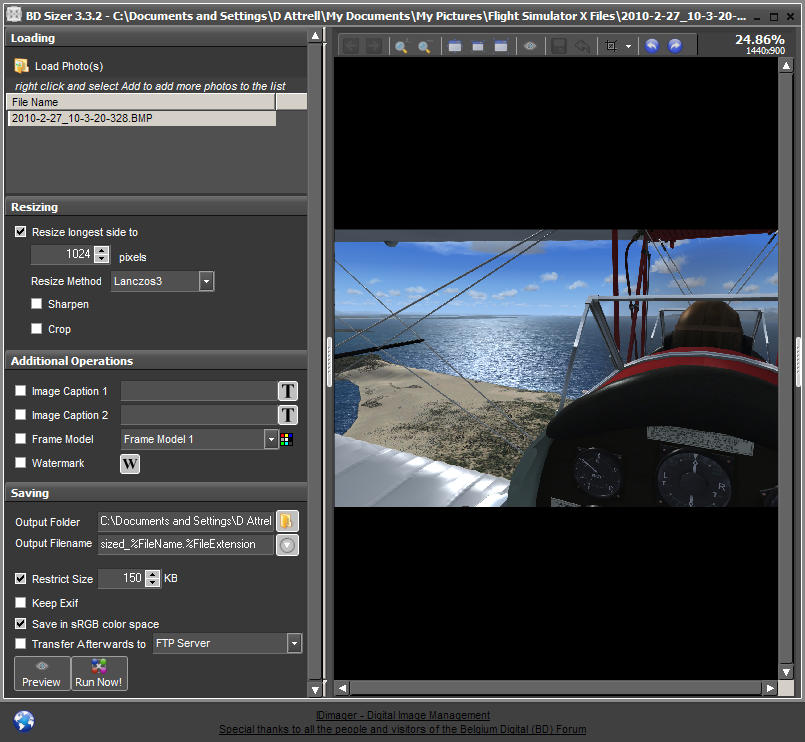805x742 pixels.
Task: Click the crop tool icon in toolbar
Action: (x=611, y=46)
